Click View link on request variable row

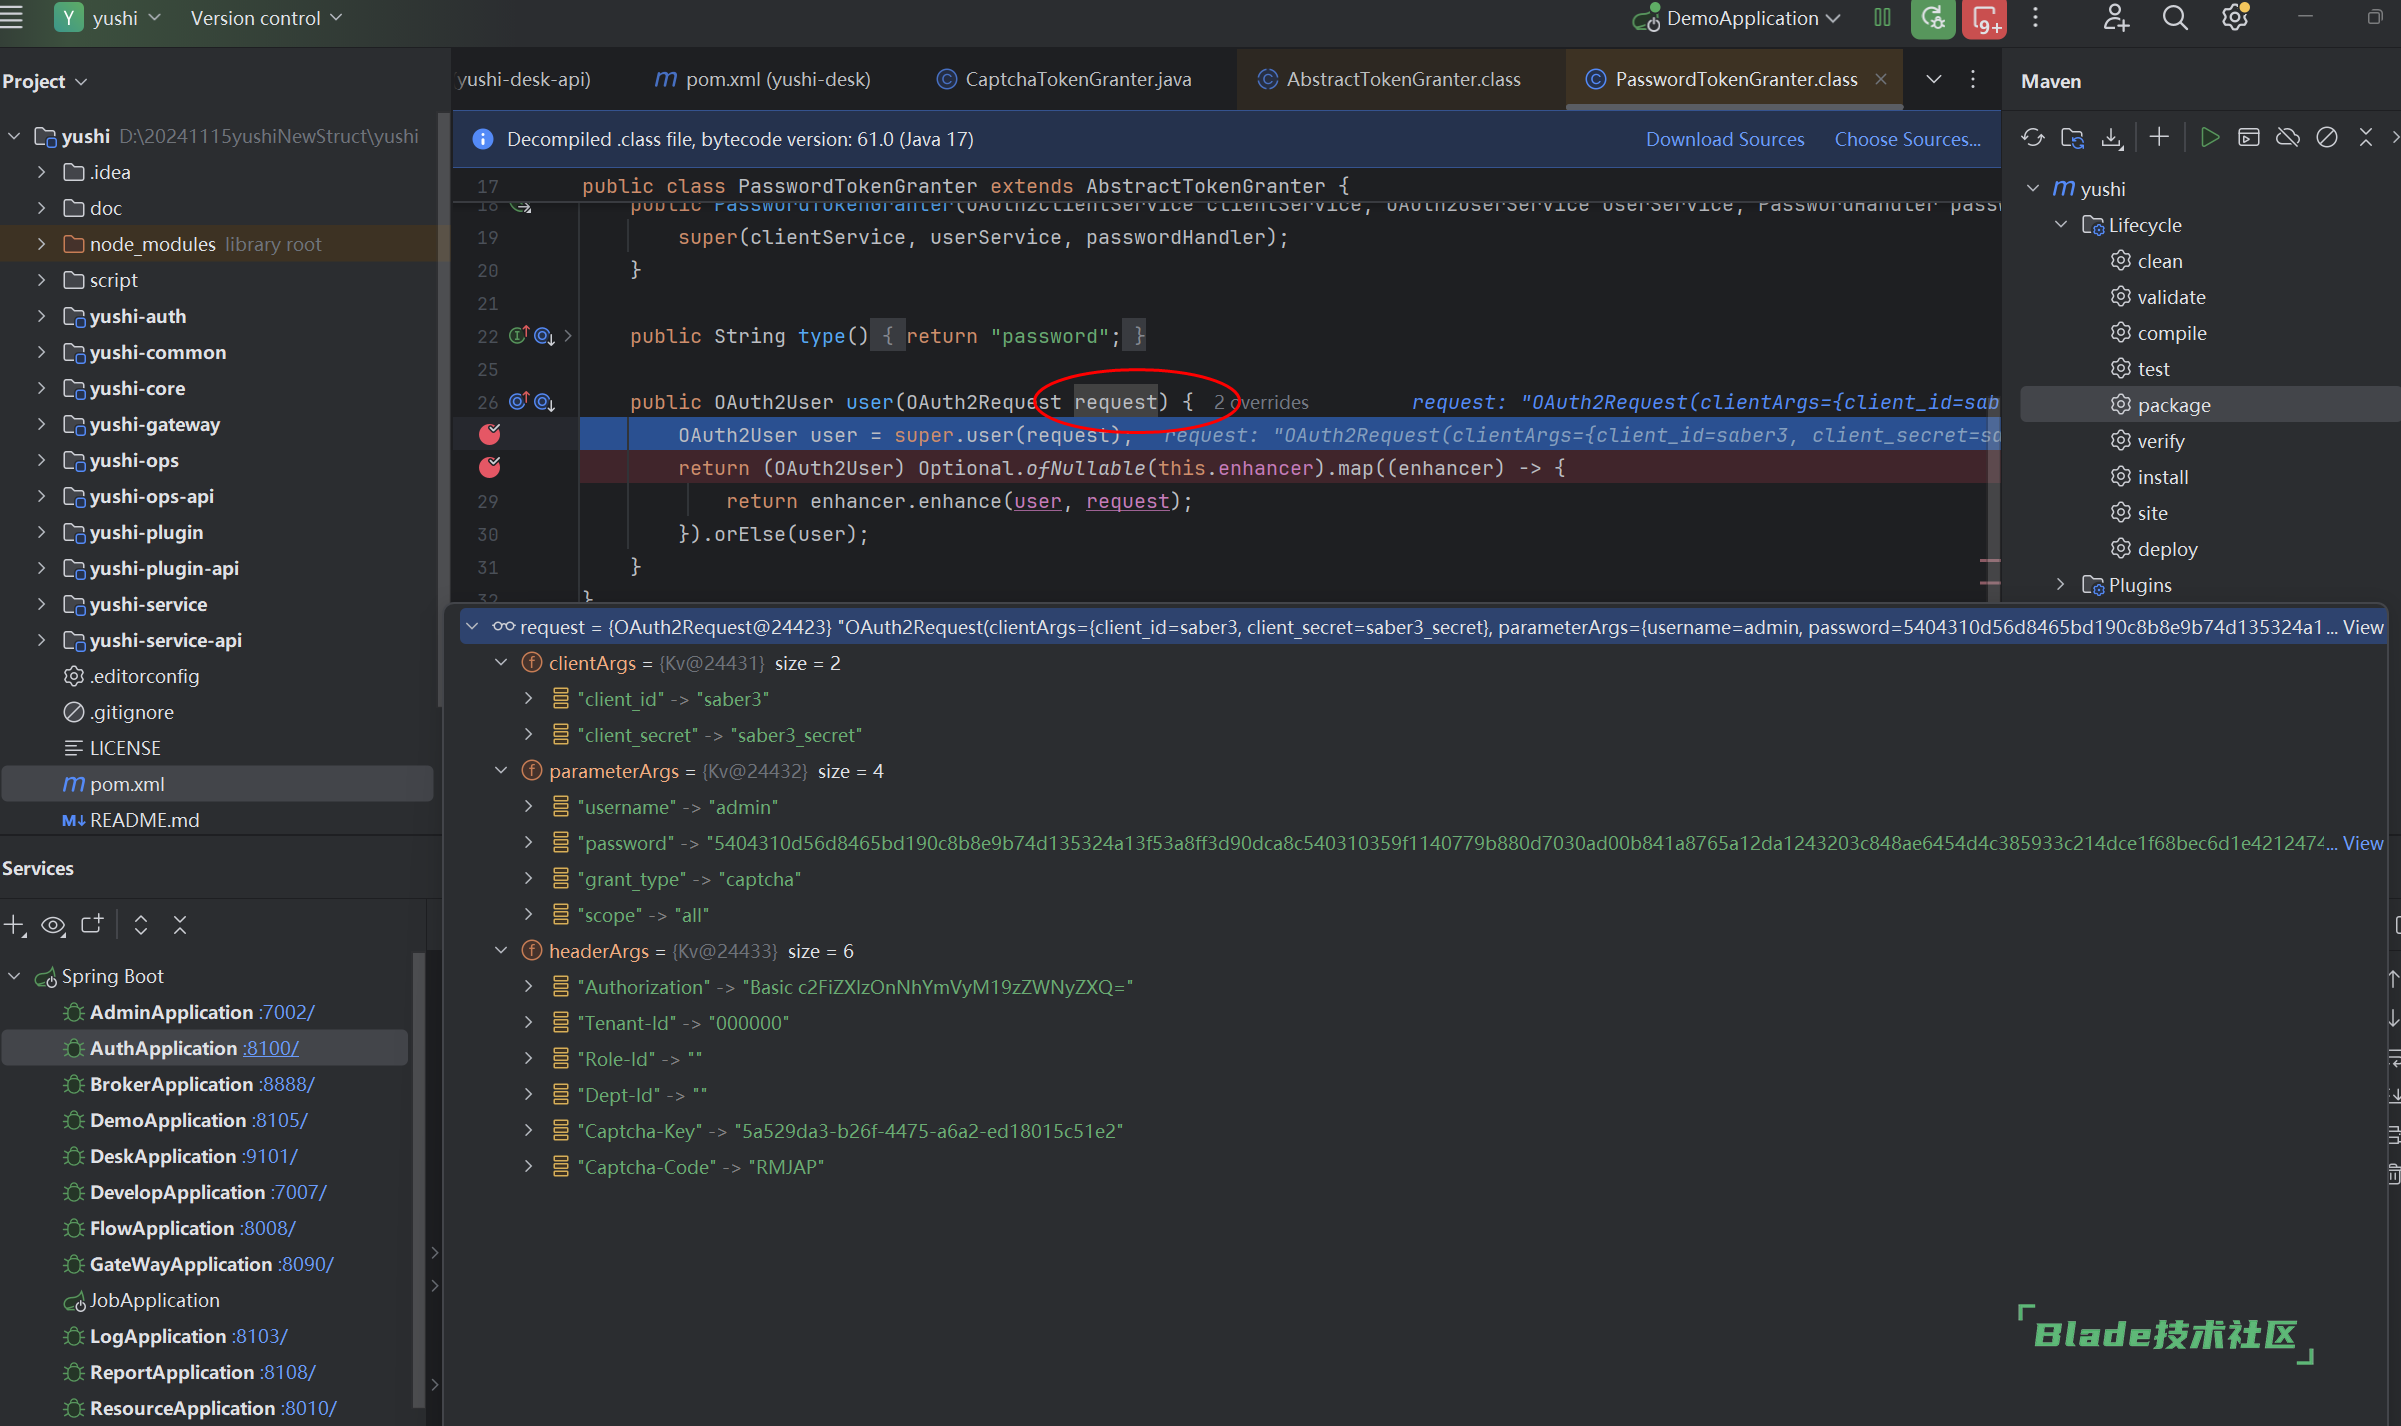(2363, 627)
